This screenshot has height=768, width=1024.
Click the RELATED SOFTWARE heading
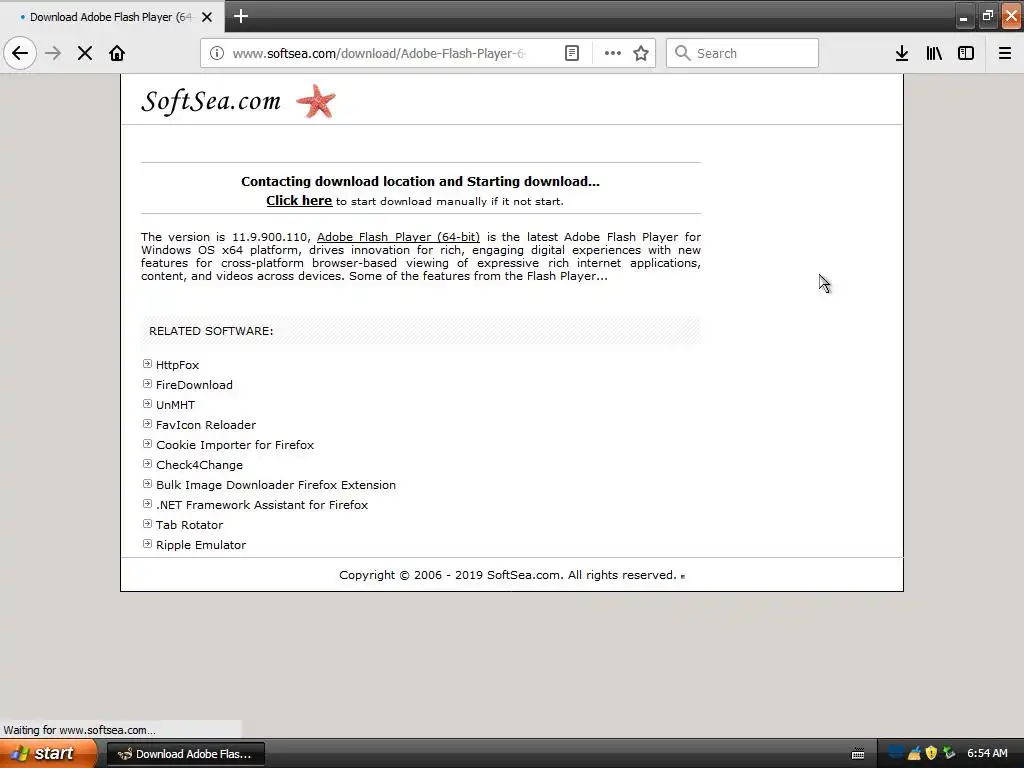211,331
